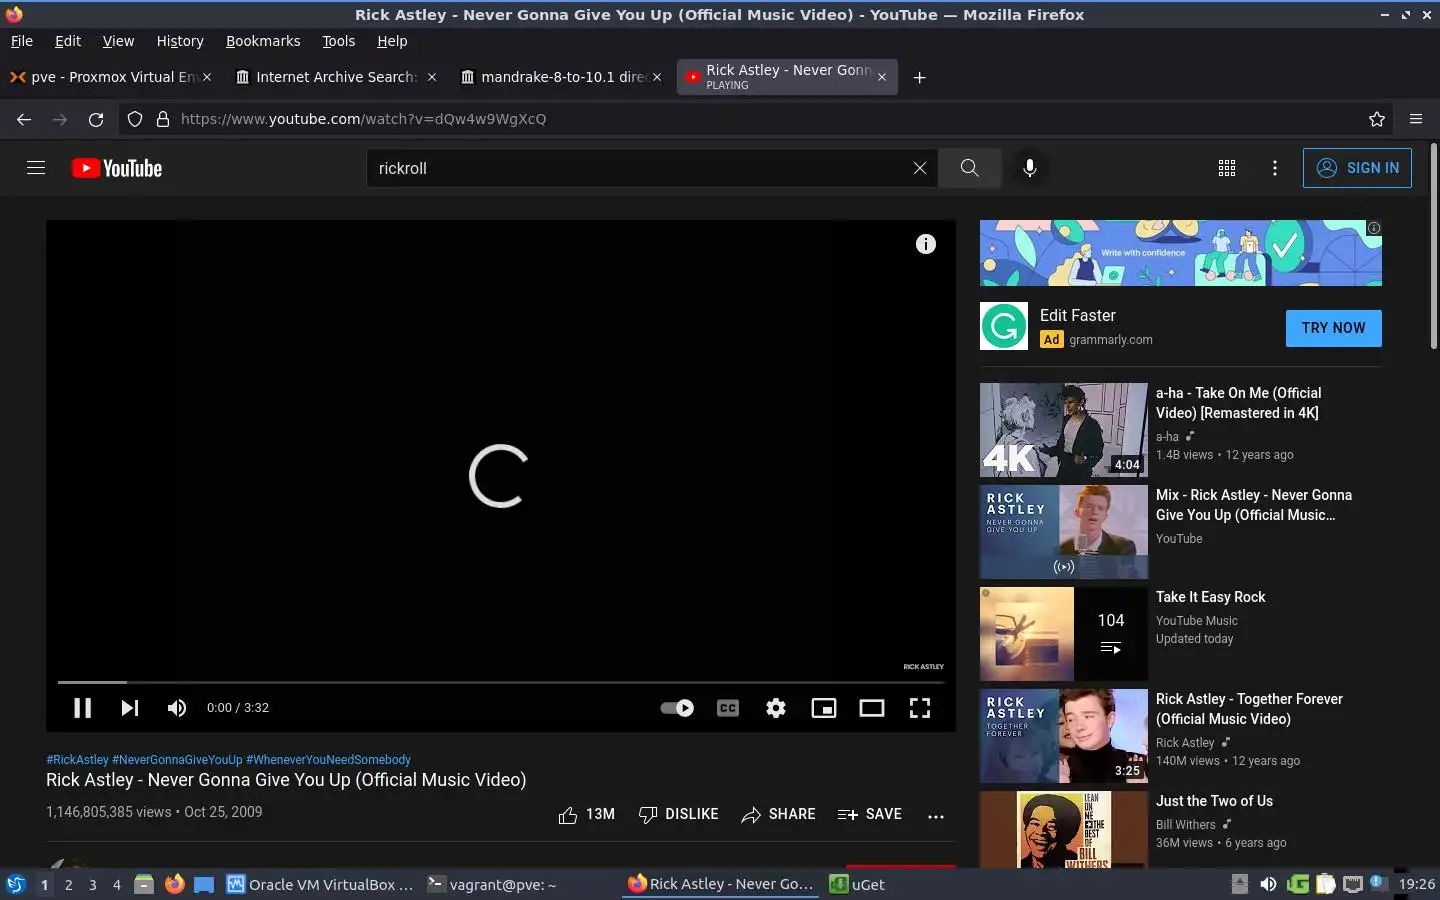Open the YouTube guide hamburger menu
The height and width of the screenshot is (900, 1440).
pos(36,168)
